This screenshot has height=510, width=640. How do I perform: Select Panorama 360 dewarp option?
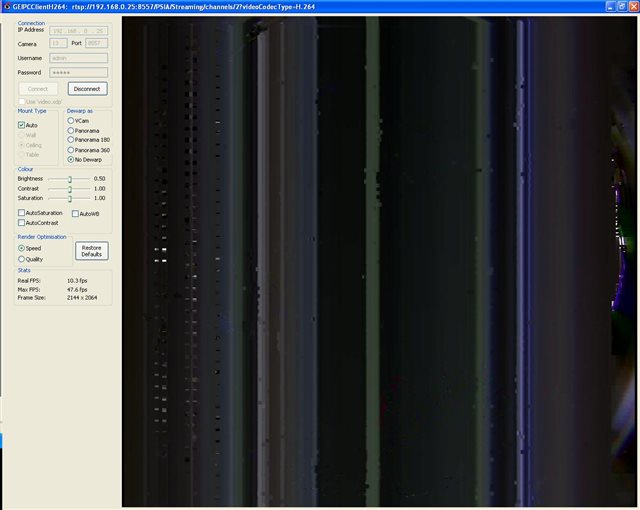[x=71, y=150]
